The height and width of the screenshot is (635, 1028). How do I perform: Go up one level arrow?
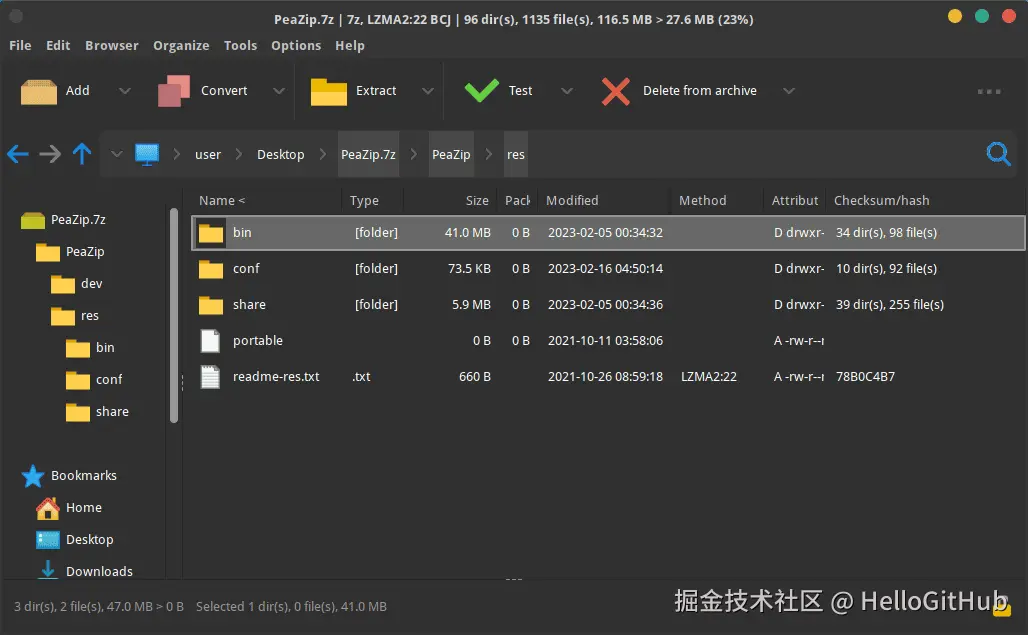click(x=82, y=153)
